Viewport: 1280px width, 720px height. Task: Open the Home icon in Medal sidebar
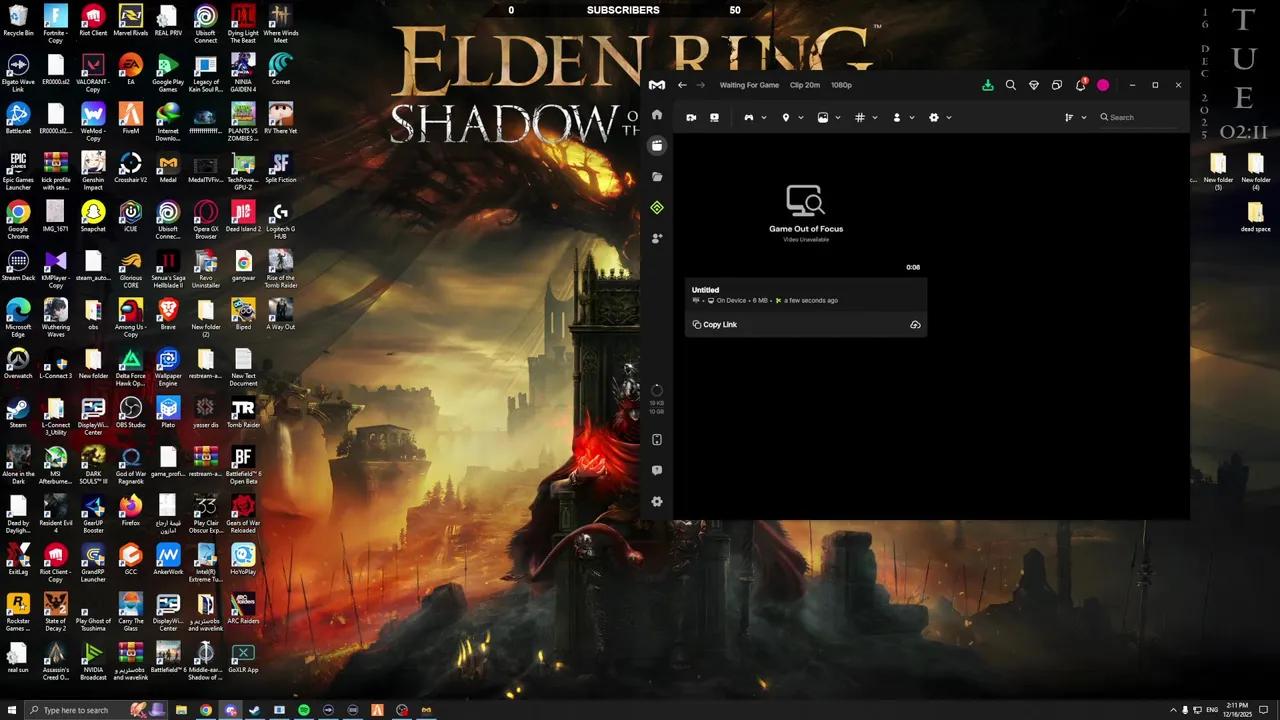tap(657, 115)
